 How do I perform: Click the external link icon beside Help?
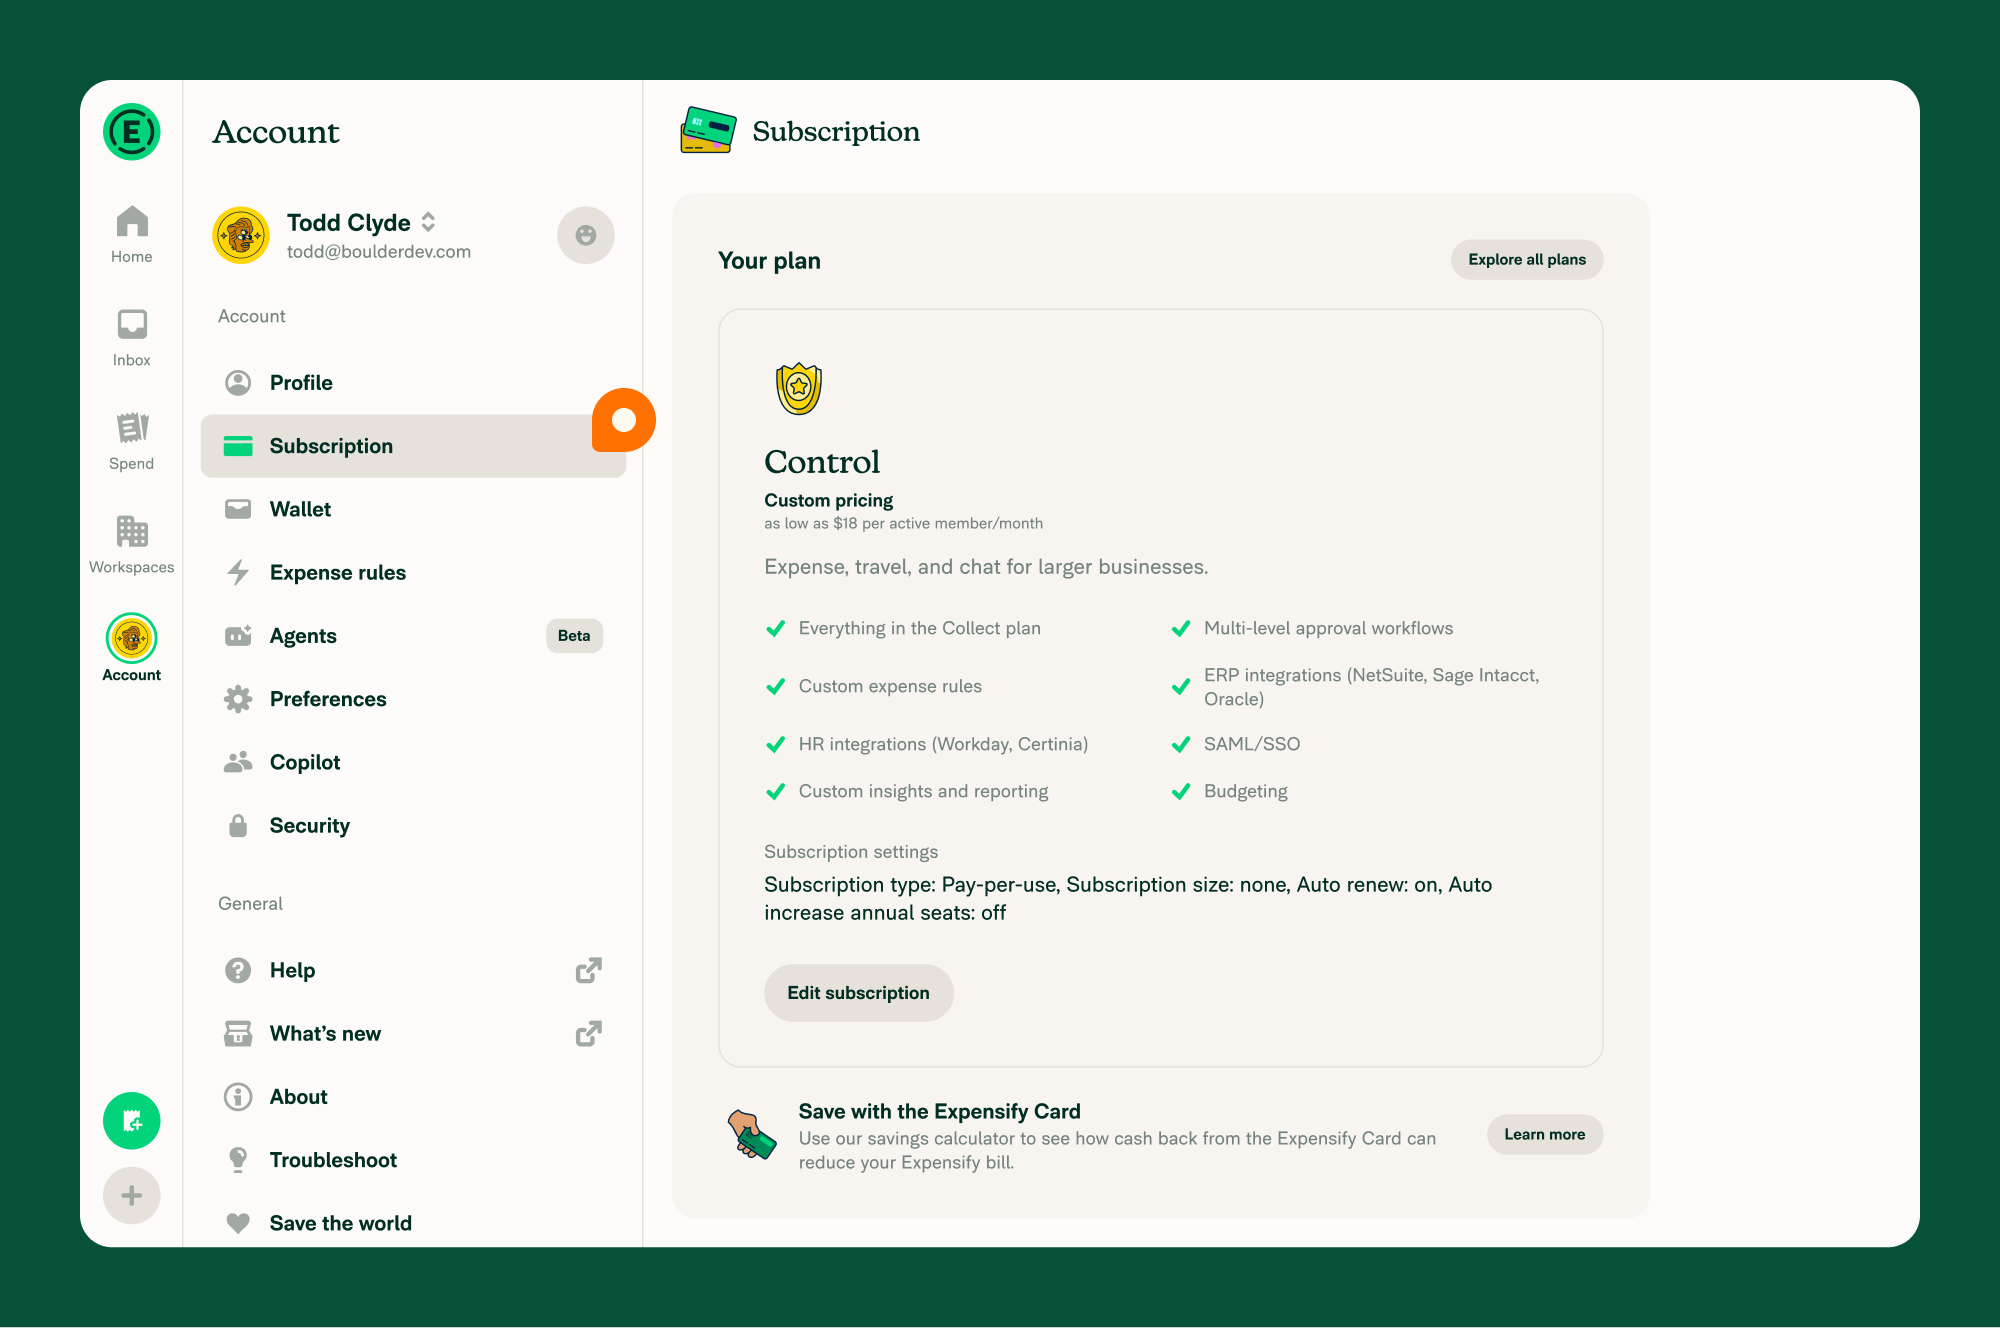(589, 970)
